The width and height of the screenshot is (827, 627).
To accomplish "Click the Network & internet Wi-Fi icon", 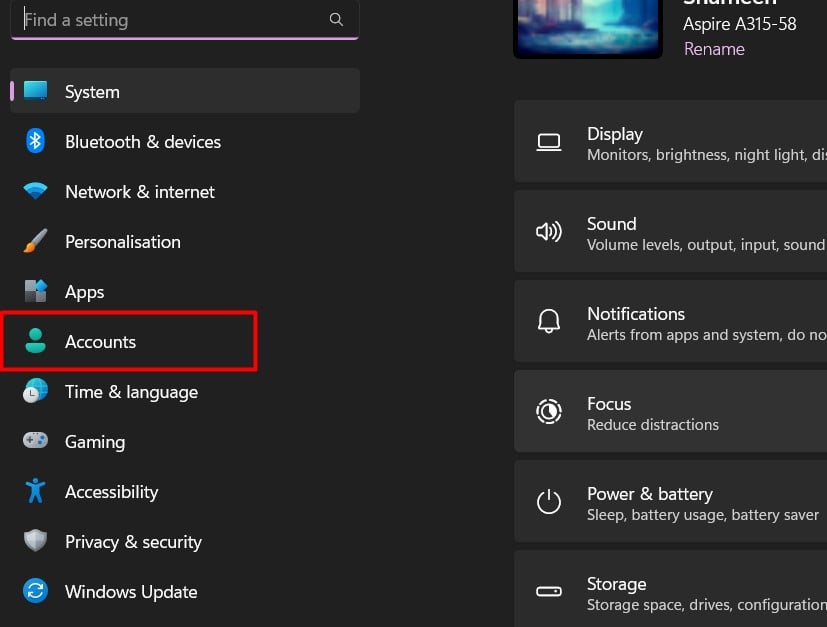I will 36,191.
